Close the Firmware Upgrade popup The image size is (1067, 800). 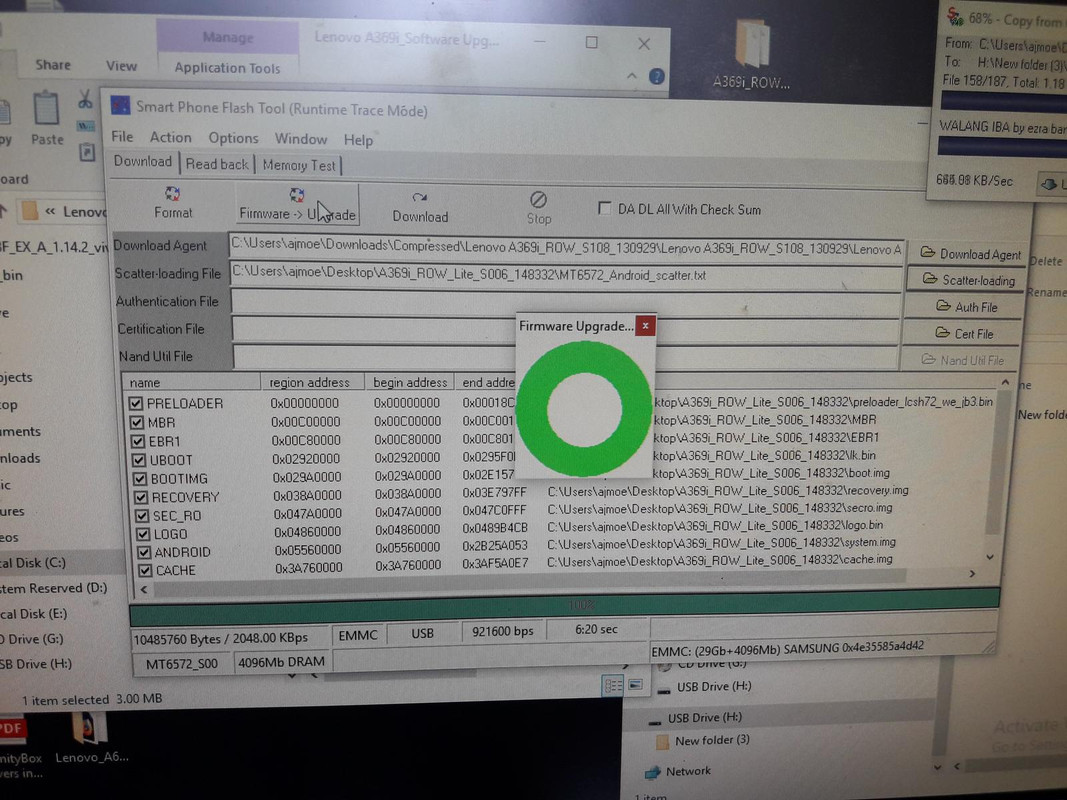click(x=645, y=326)
